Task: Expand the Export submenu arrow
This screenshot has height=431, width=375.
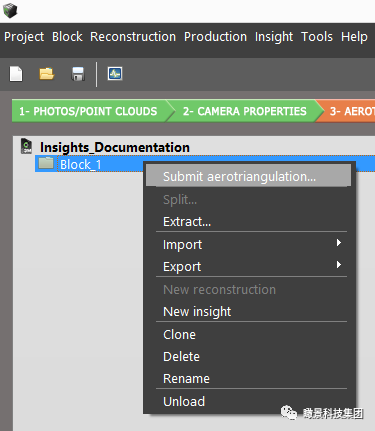Action: (339, 265)
